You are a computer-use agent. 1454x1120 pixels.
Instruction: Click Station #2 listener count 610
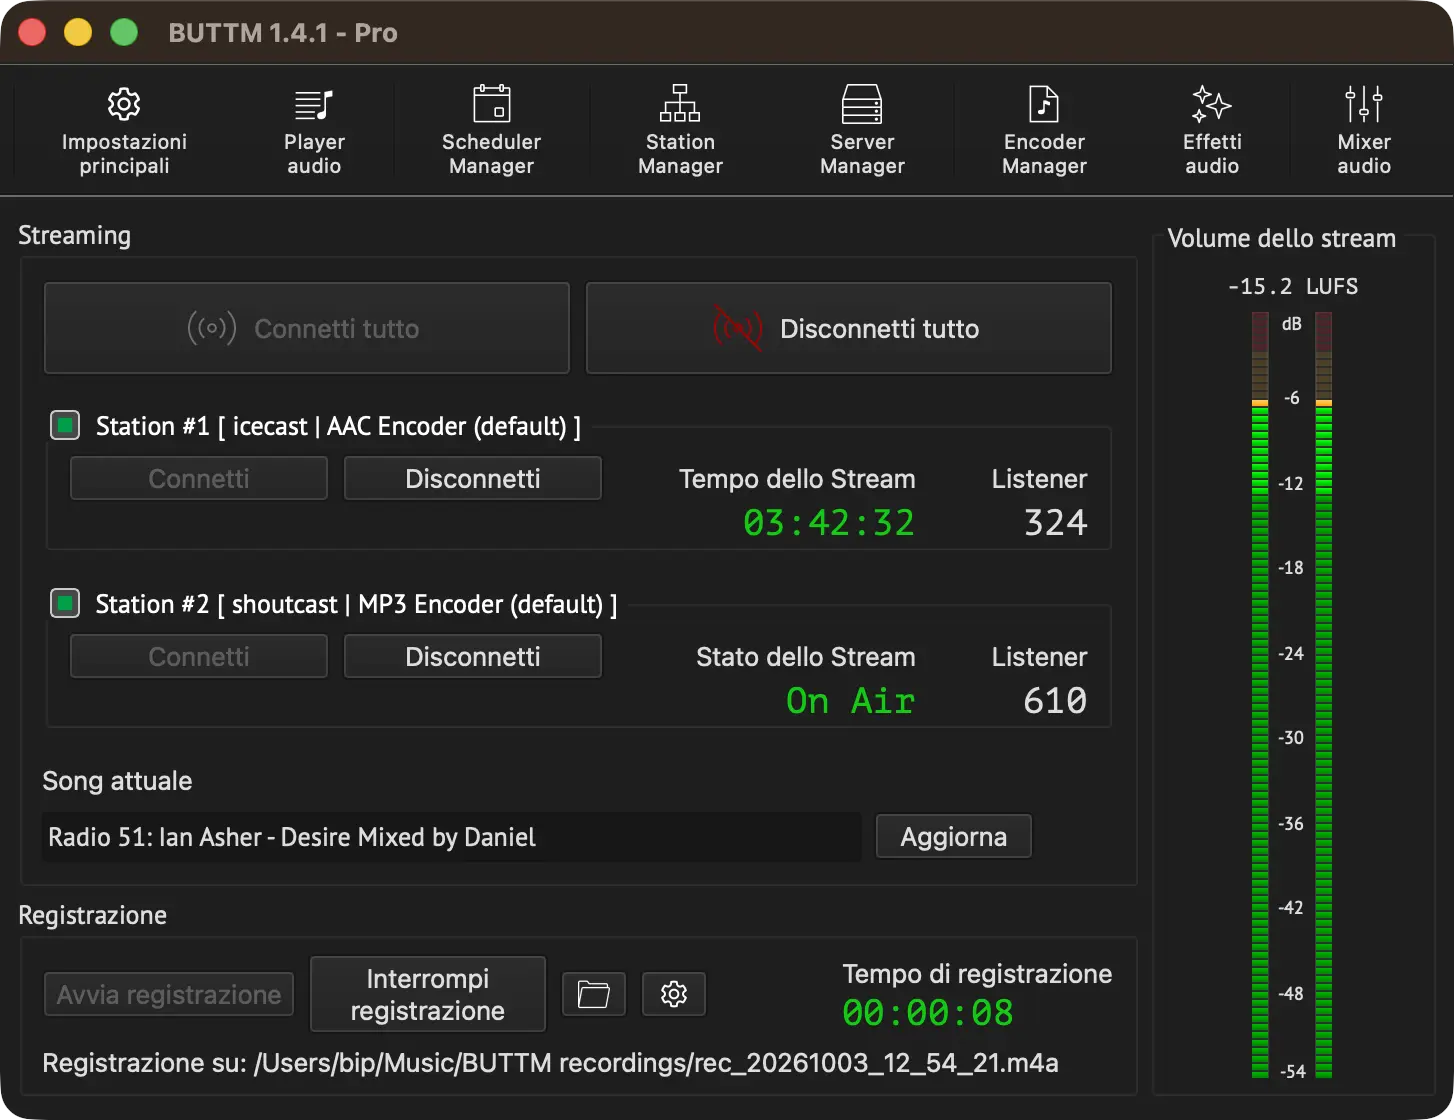(1056, 701)
